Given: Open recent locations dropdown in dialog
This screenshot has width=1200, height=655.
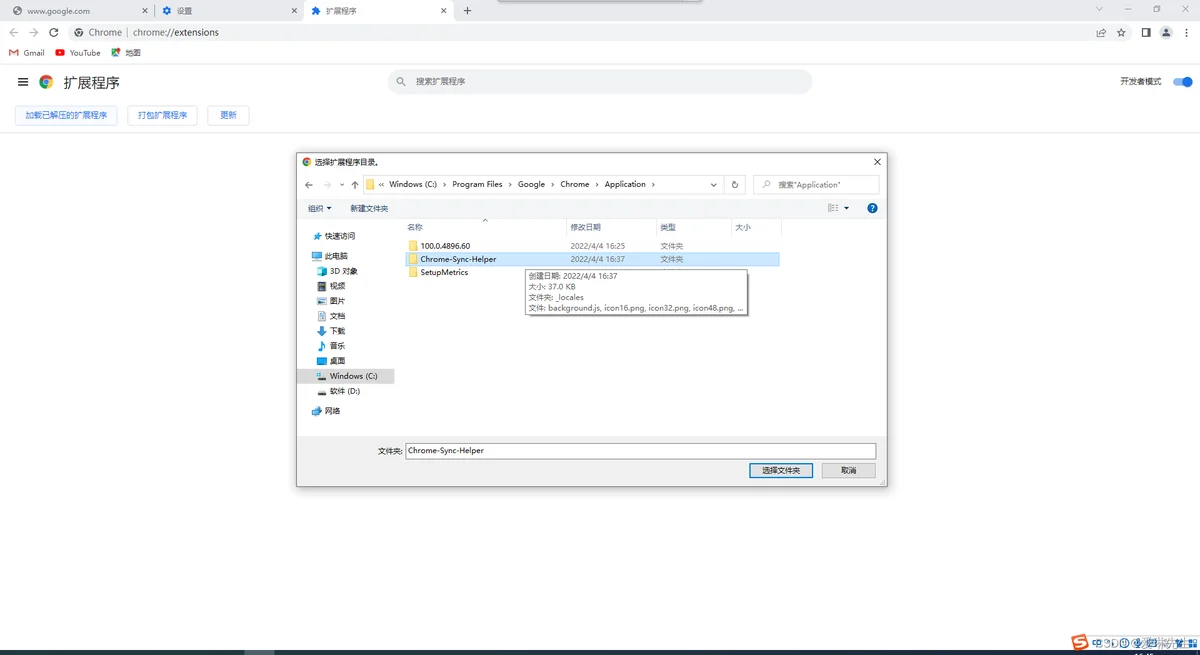Looking at the screenshot, I should [x=341, y=185].
